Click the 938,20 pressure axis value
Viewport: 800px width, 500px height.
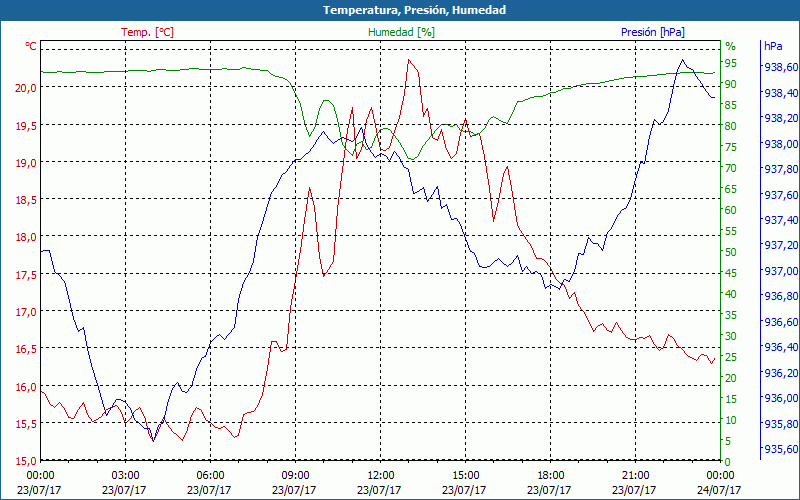point(781,118)
